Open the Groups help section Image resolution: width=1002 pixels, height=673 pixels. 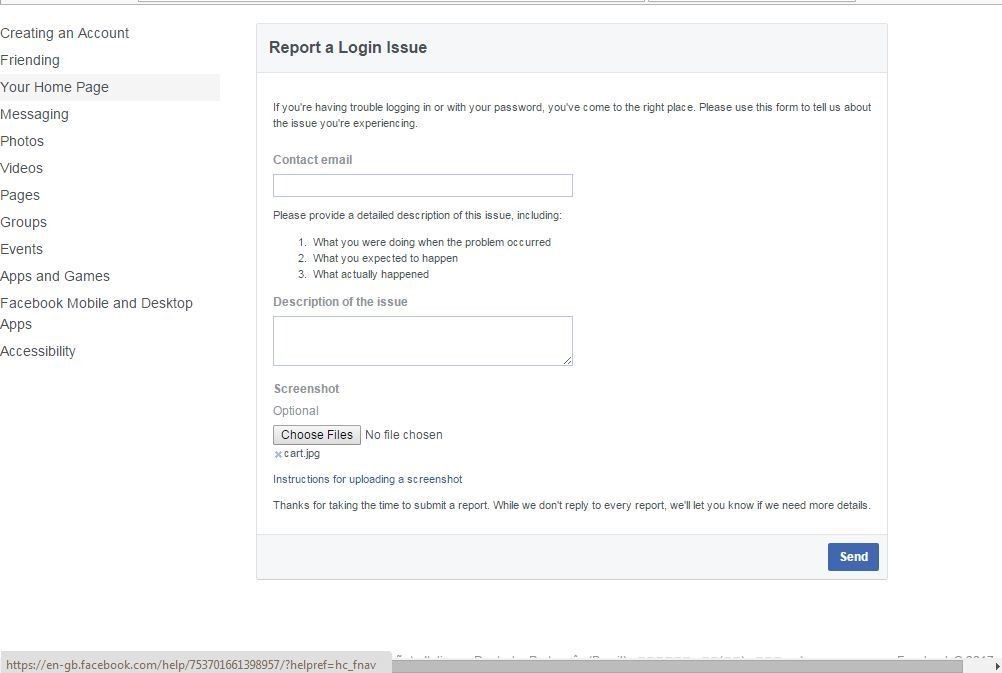coord(24,222)
